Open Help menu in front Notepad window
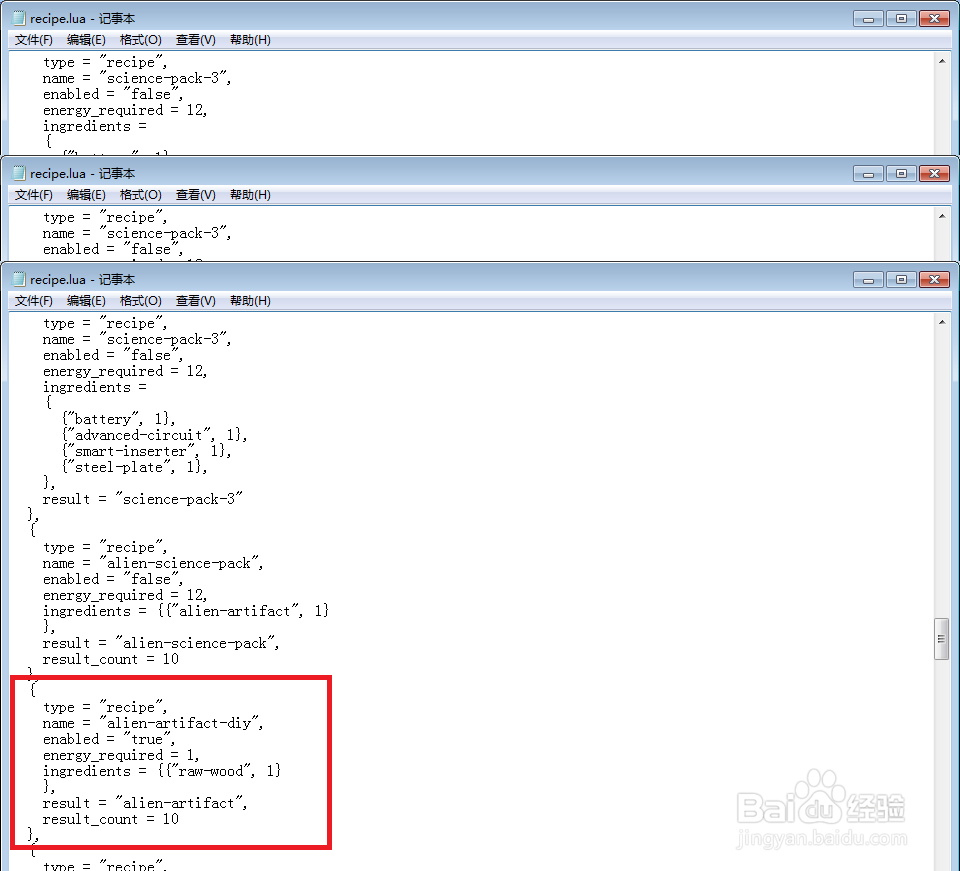Screen dimensions: 960x871 [x=250, y=301]
